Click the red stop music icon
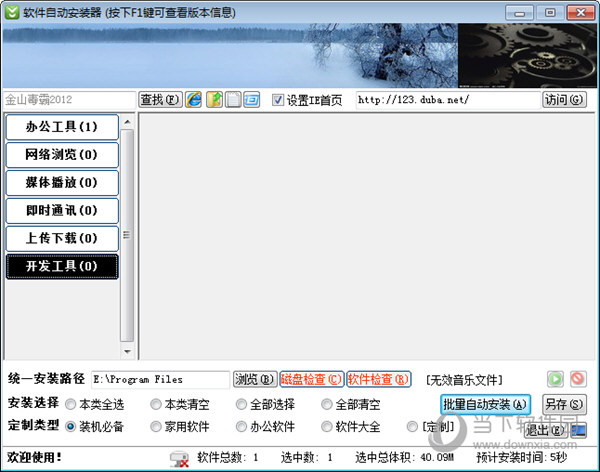The image size is (600, 472). pyautogui.click(x=578, y=379)
